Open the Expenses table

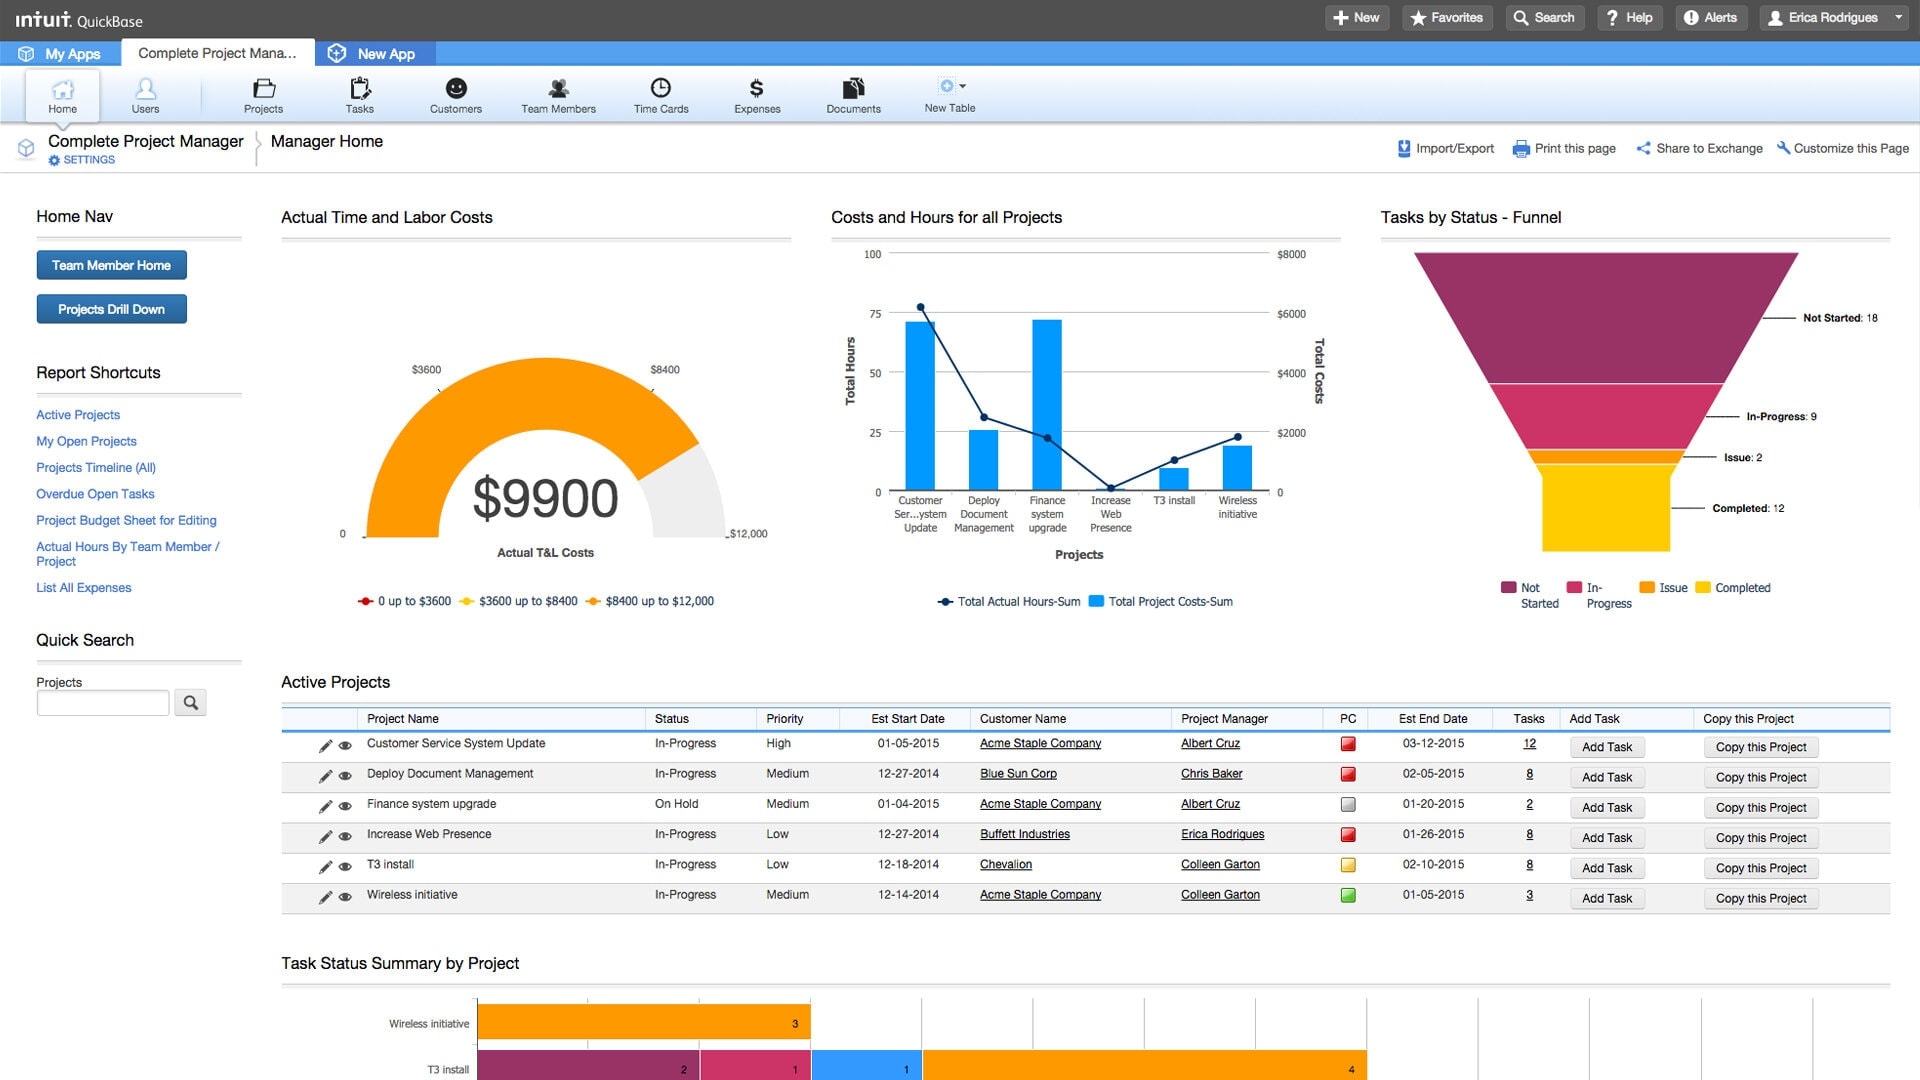click(x=757, y=95)
